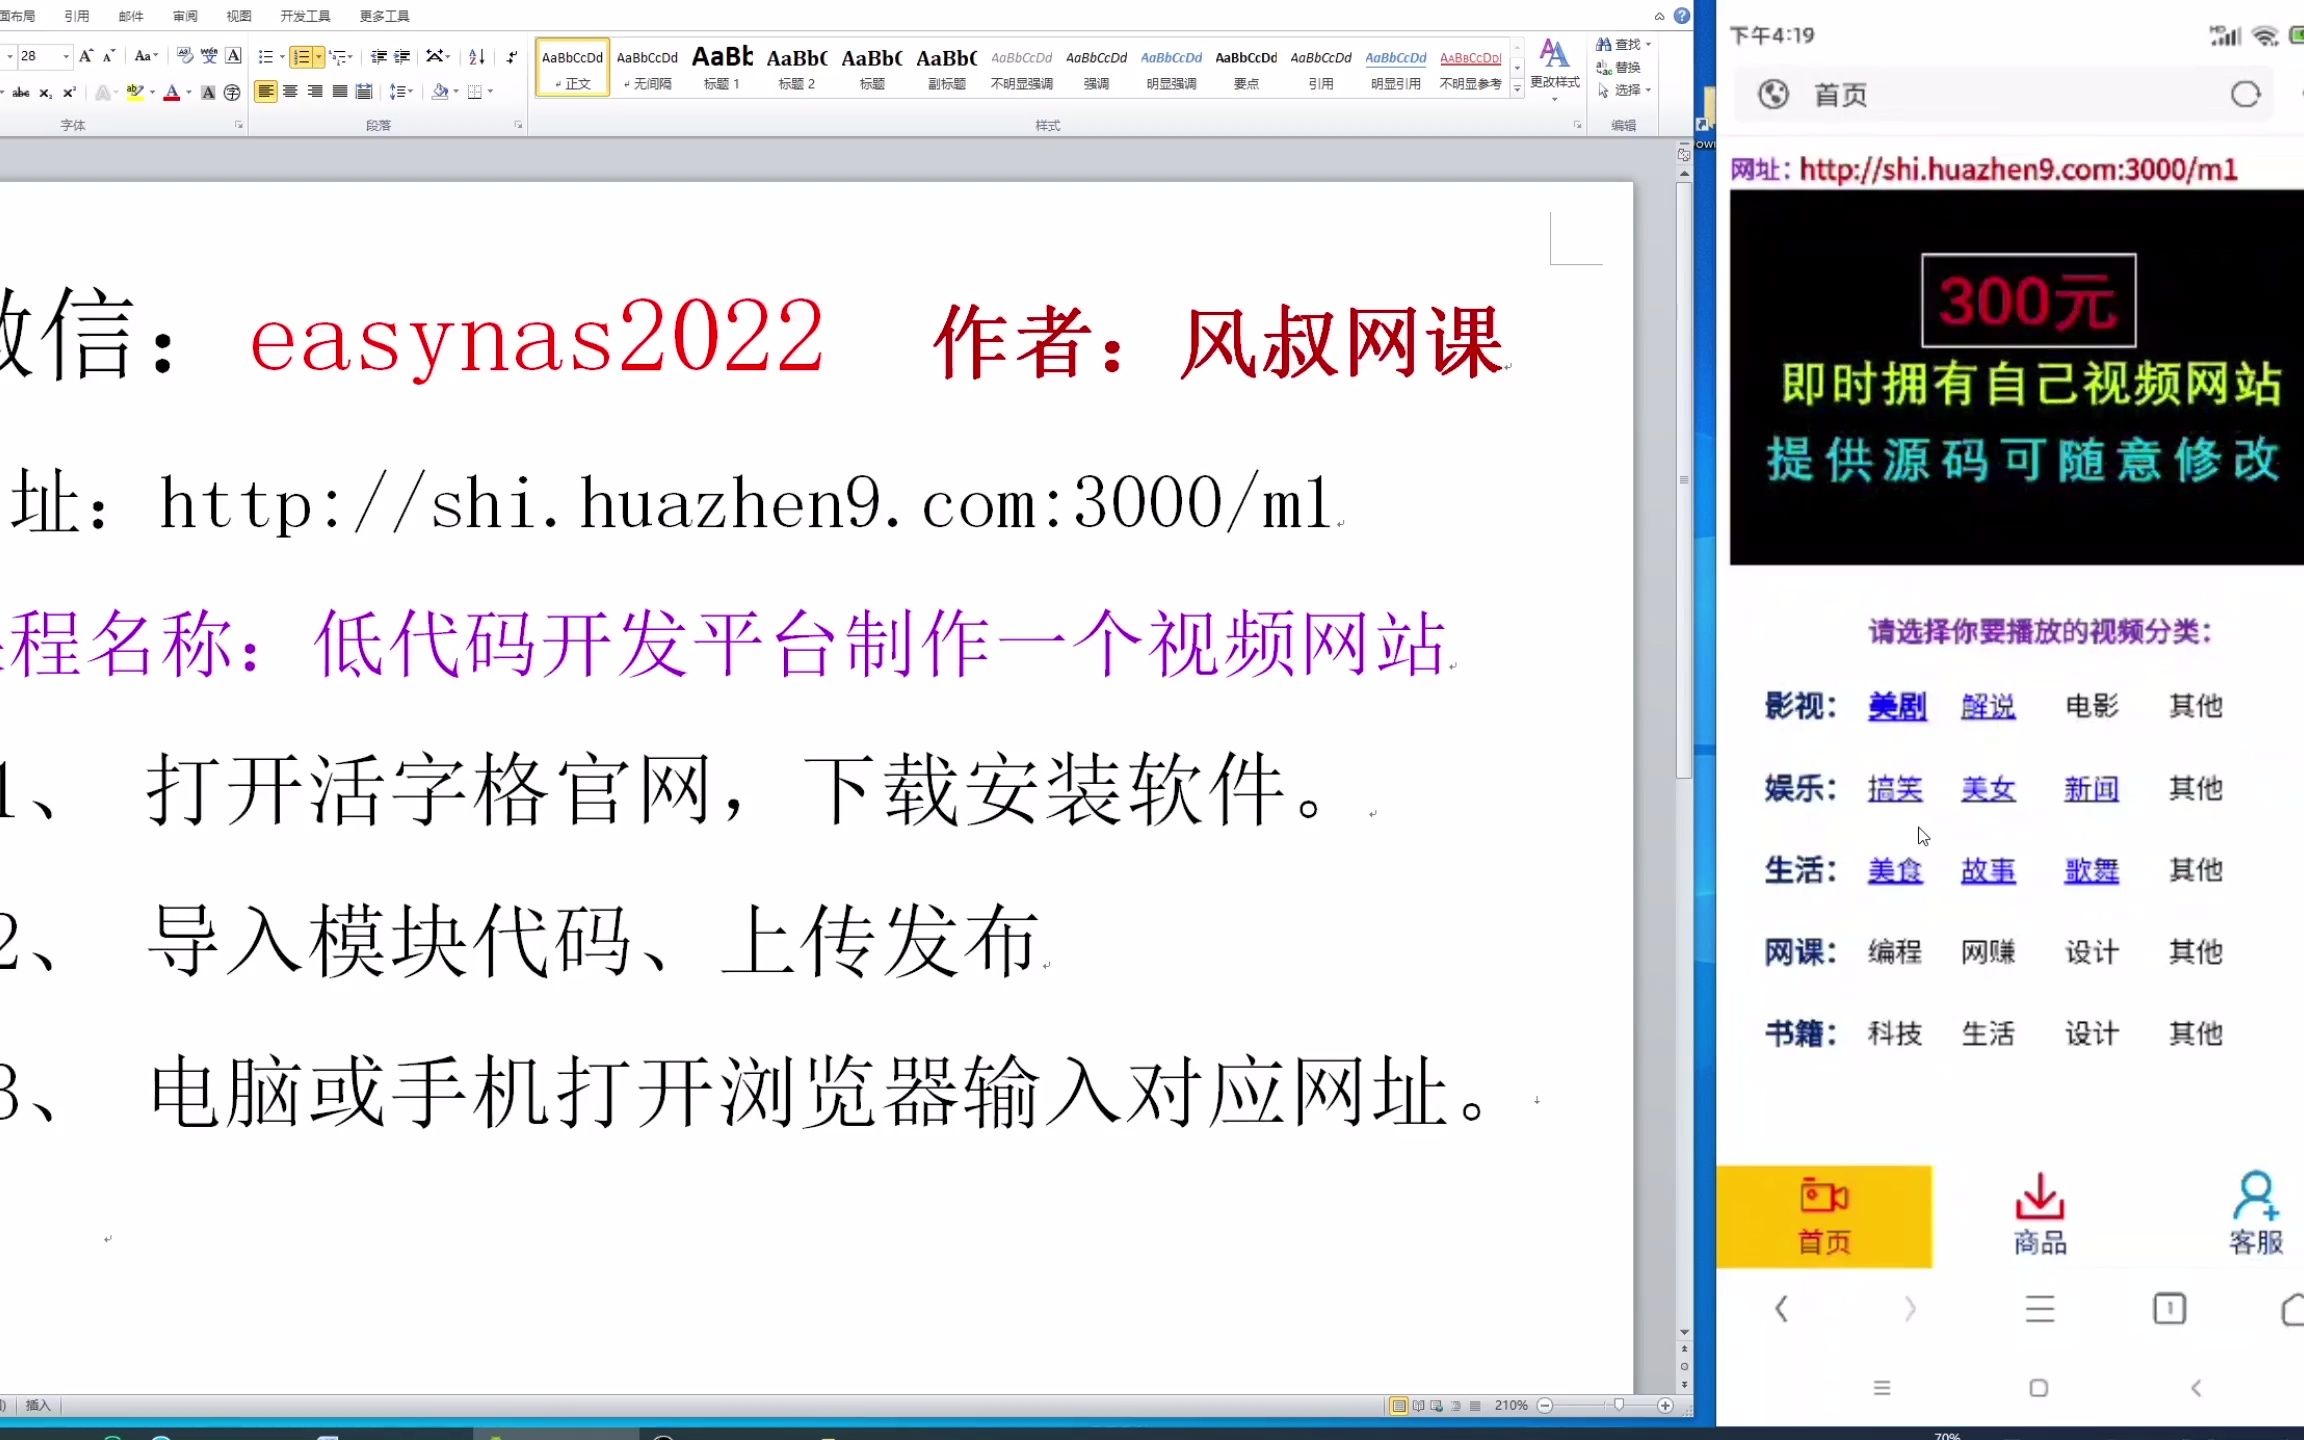Click the Sort A-Z icon
The image size is (2304, 1440).
[x=477, y=57]
